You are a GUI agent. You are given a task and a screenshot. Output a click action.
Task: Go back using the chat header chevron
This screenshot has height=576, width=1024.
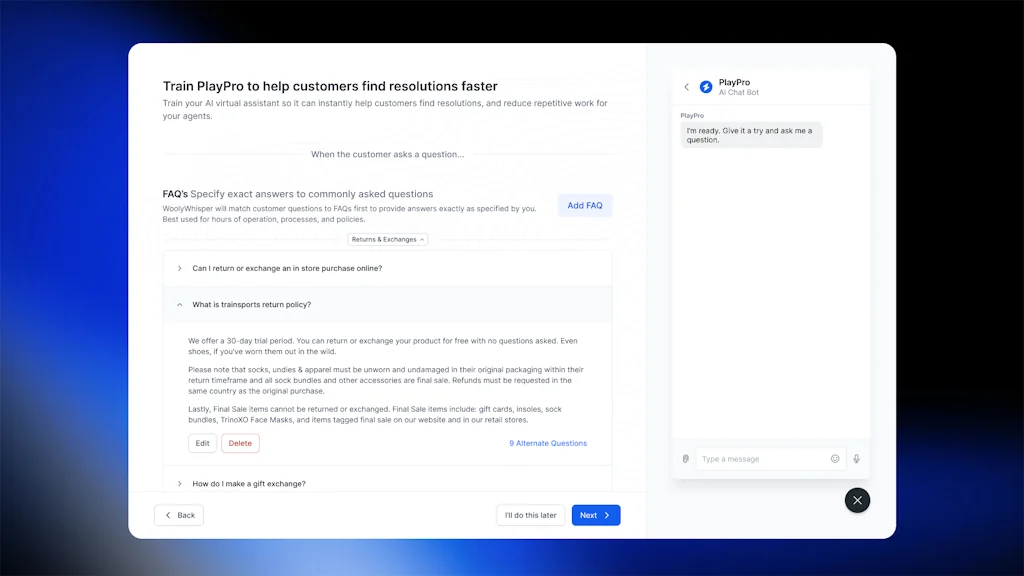[687, 87]
